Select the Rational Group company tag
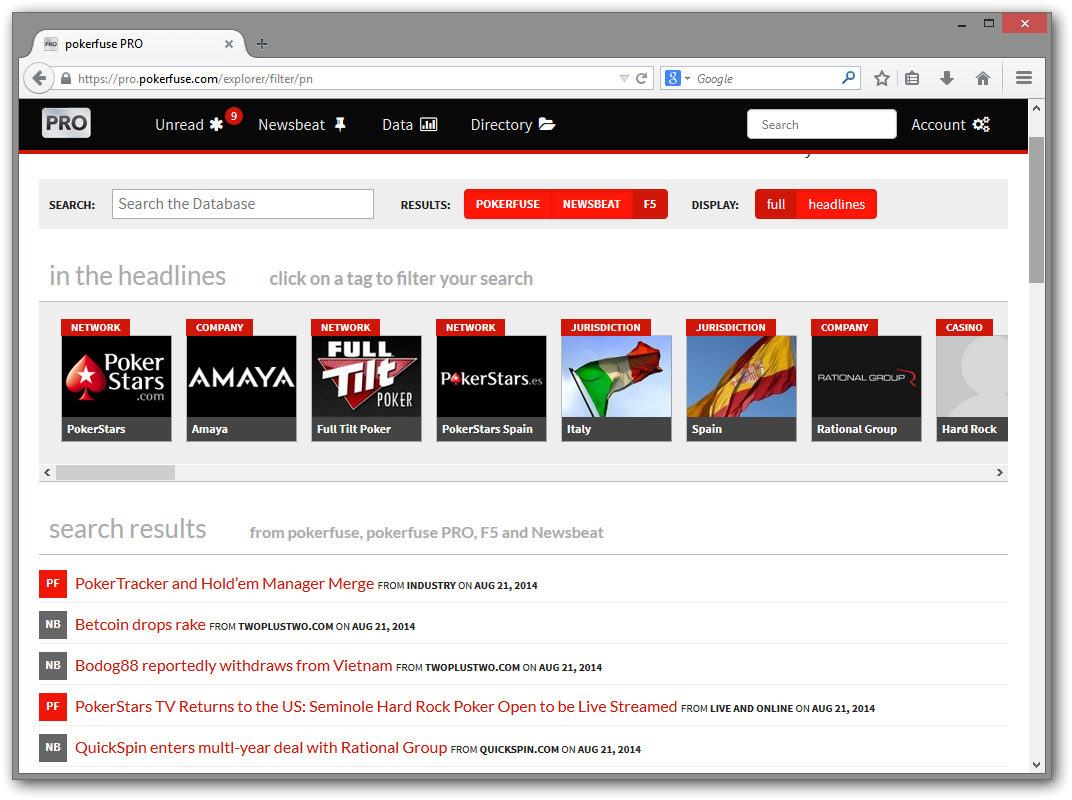 point(866,381)
